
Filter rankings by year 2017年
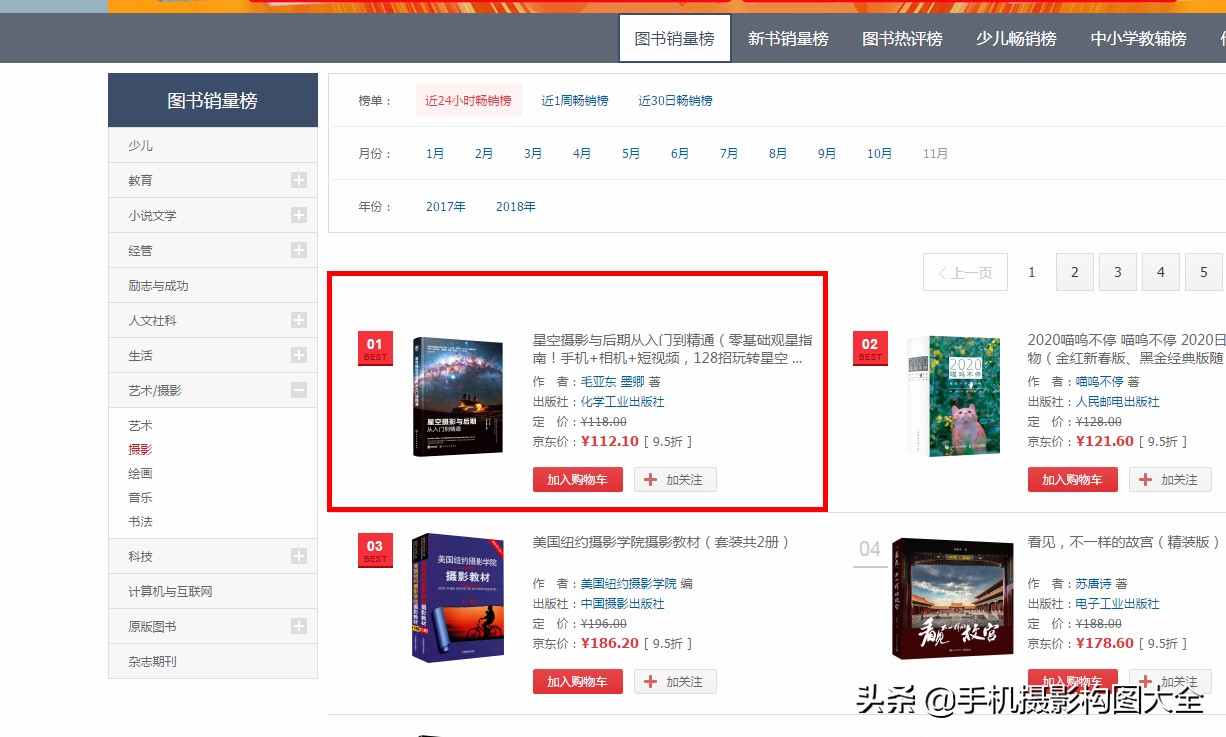click(446, 206)
